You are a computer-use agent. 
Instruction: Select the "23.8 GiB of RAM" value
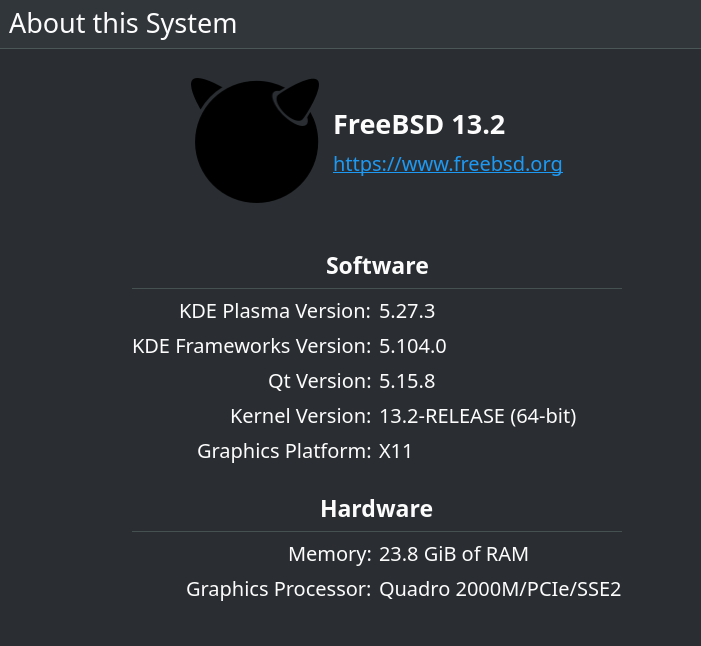tap(454, 554)
